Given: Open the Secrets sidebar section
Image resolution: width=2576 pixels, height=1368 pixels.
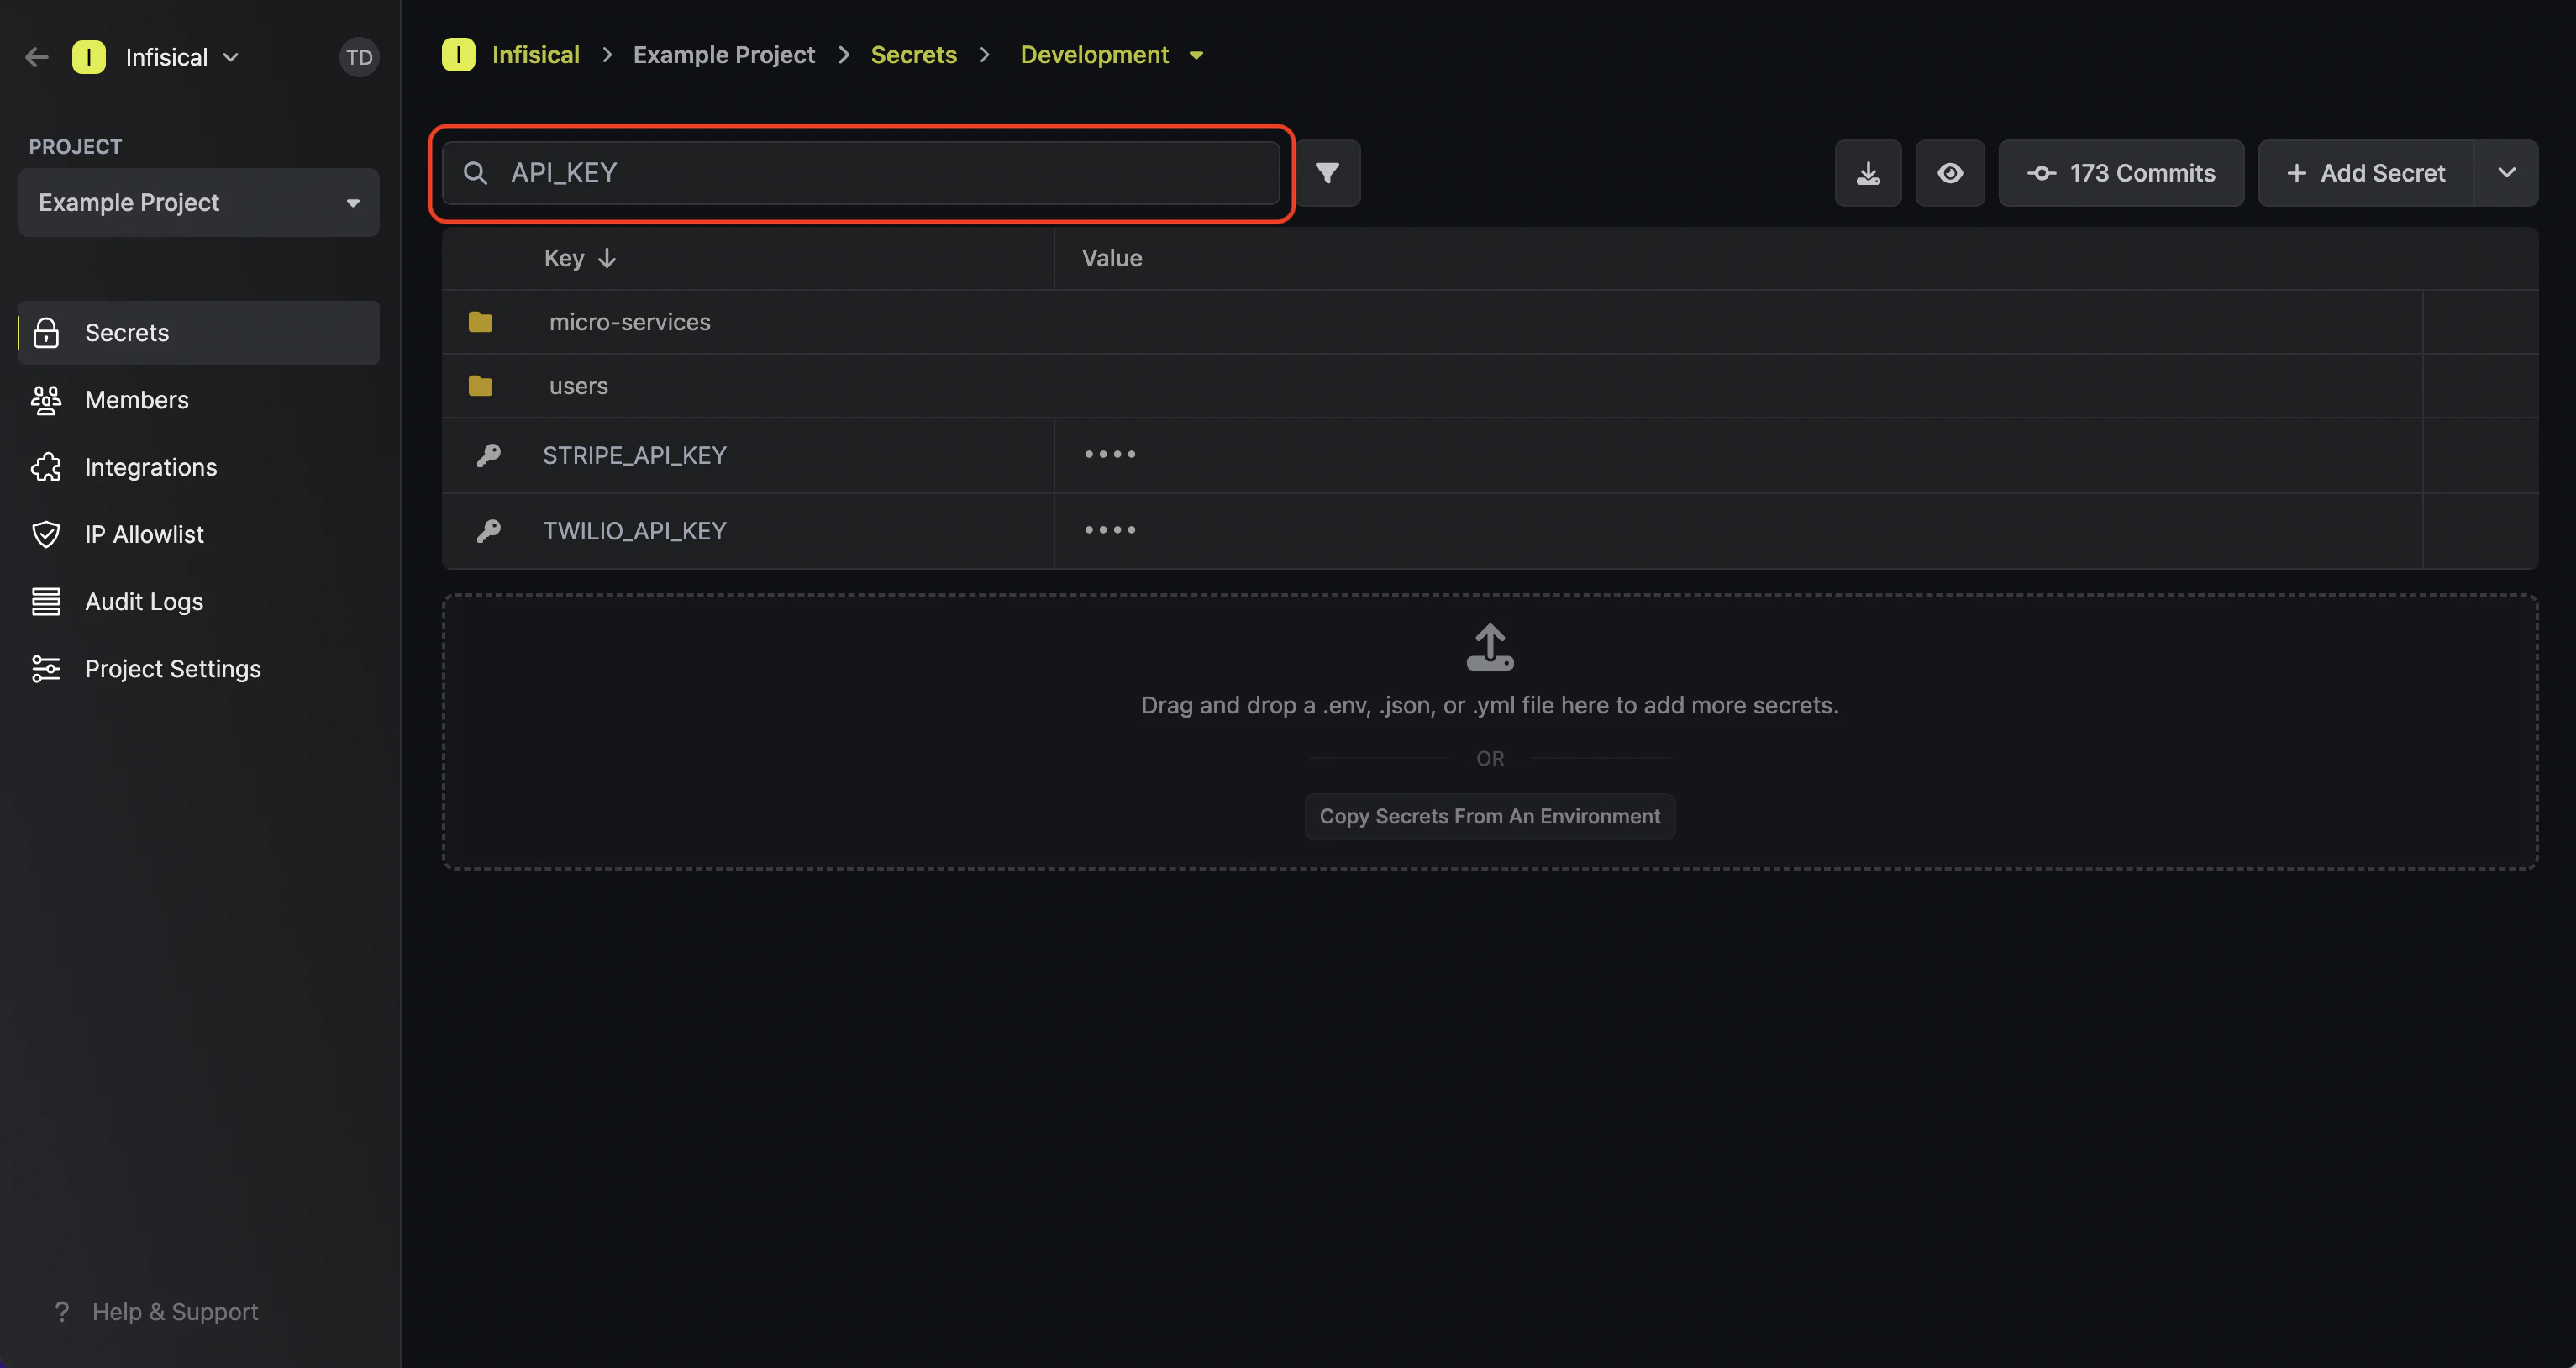Looking at the screenshot, I should 199,333.
